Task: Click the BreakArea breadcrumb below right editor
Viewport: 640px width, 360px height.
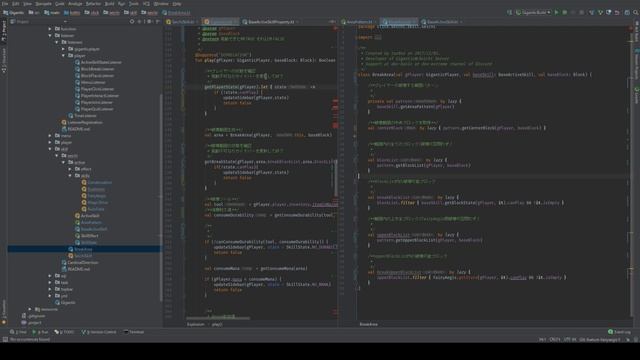Action: 369,324
